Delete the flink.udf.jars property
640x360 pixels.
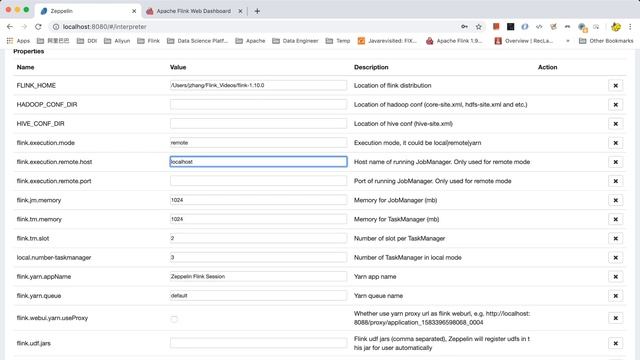(x=616, y=343)
